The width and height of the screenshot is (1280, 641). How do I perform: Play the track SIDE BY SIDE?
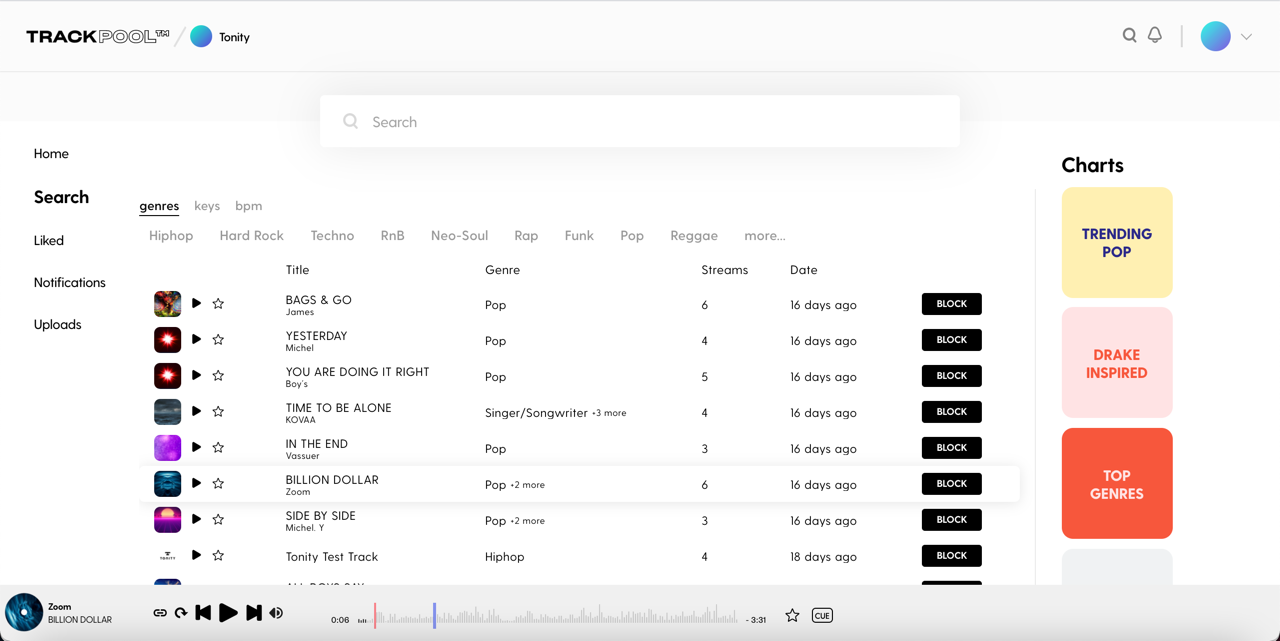pos(196,519)
